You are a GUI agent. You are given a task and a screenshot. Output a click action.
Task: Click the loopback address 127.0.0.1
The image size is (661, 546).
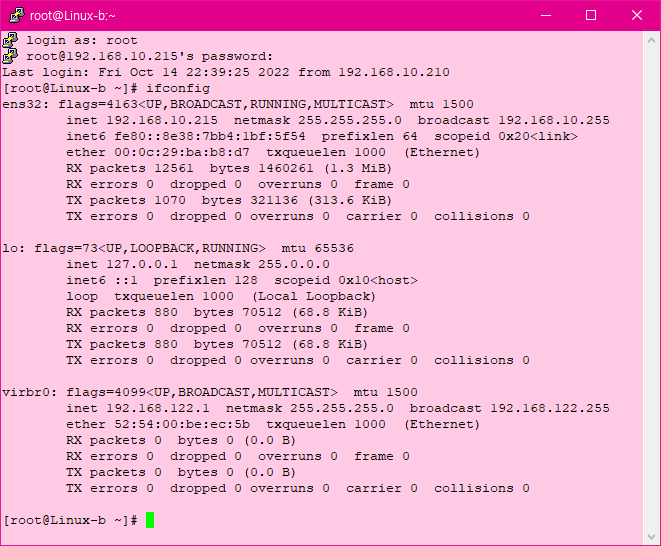tap(142, 264)
